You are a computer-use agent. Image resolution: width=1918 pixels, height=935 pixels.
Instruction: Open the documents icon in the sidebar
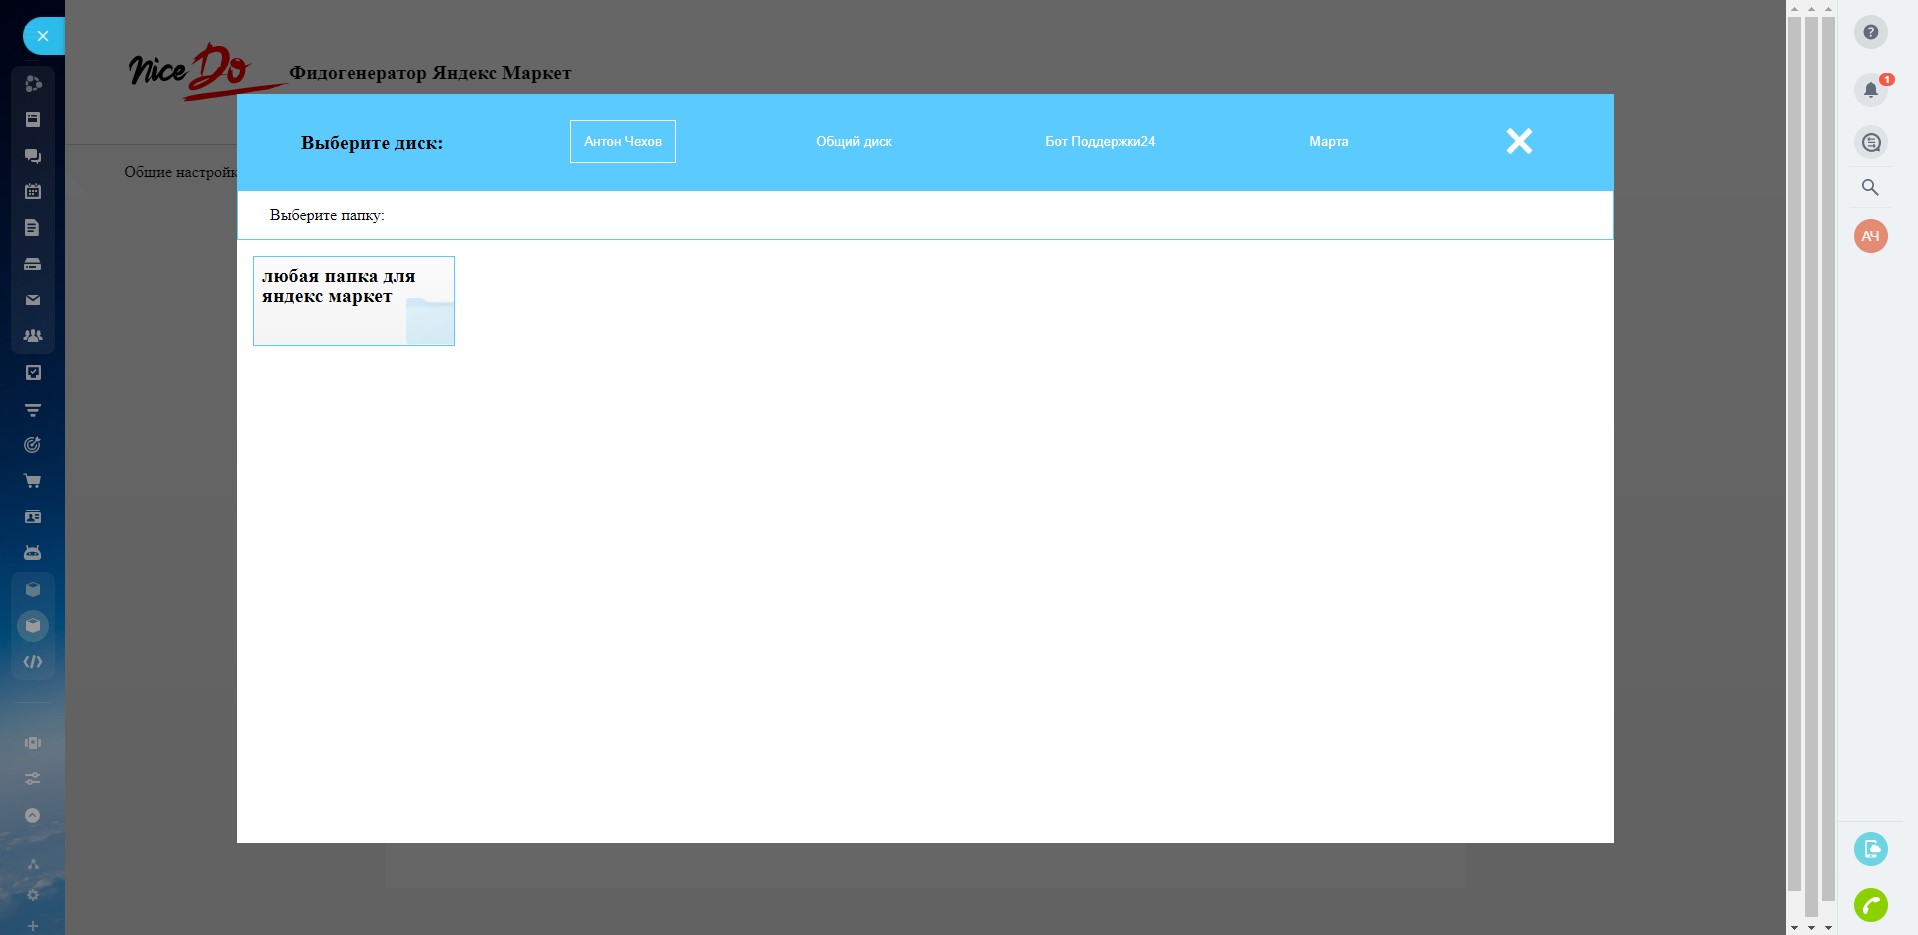[33, 228]
